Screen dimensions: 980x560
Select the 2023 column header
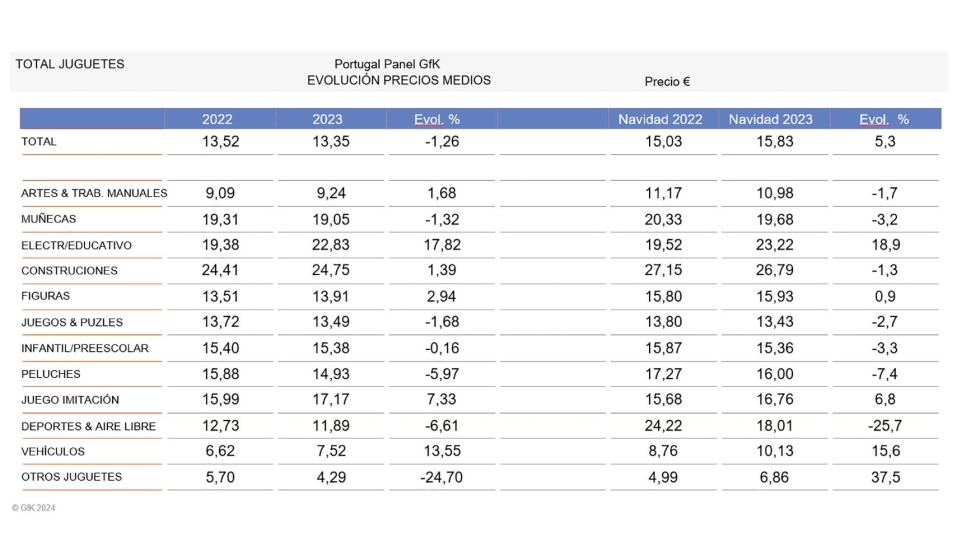(x=327, y=119)
